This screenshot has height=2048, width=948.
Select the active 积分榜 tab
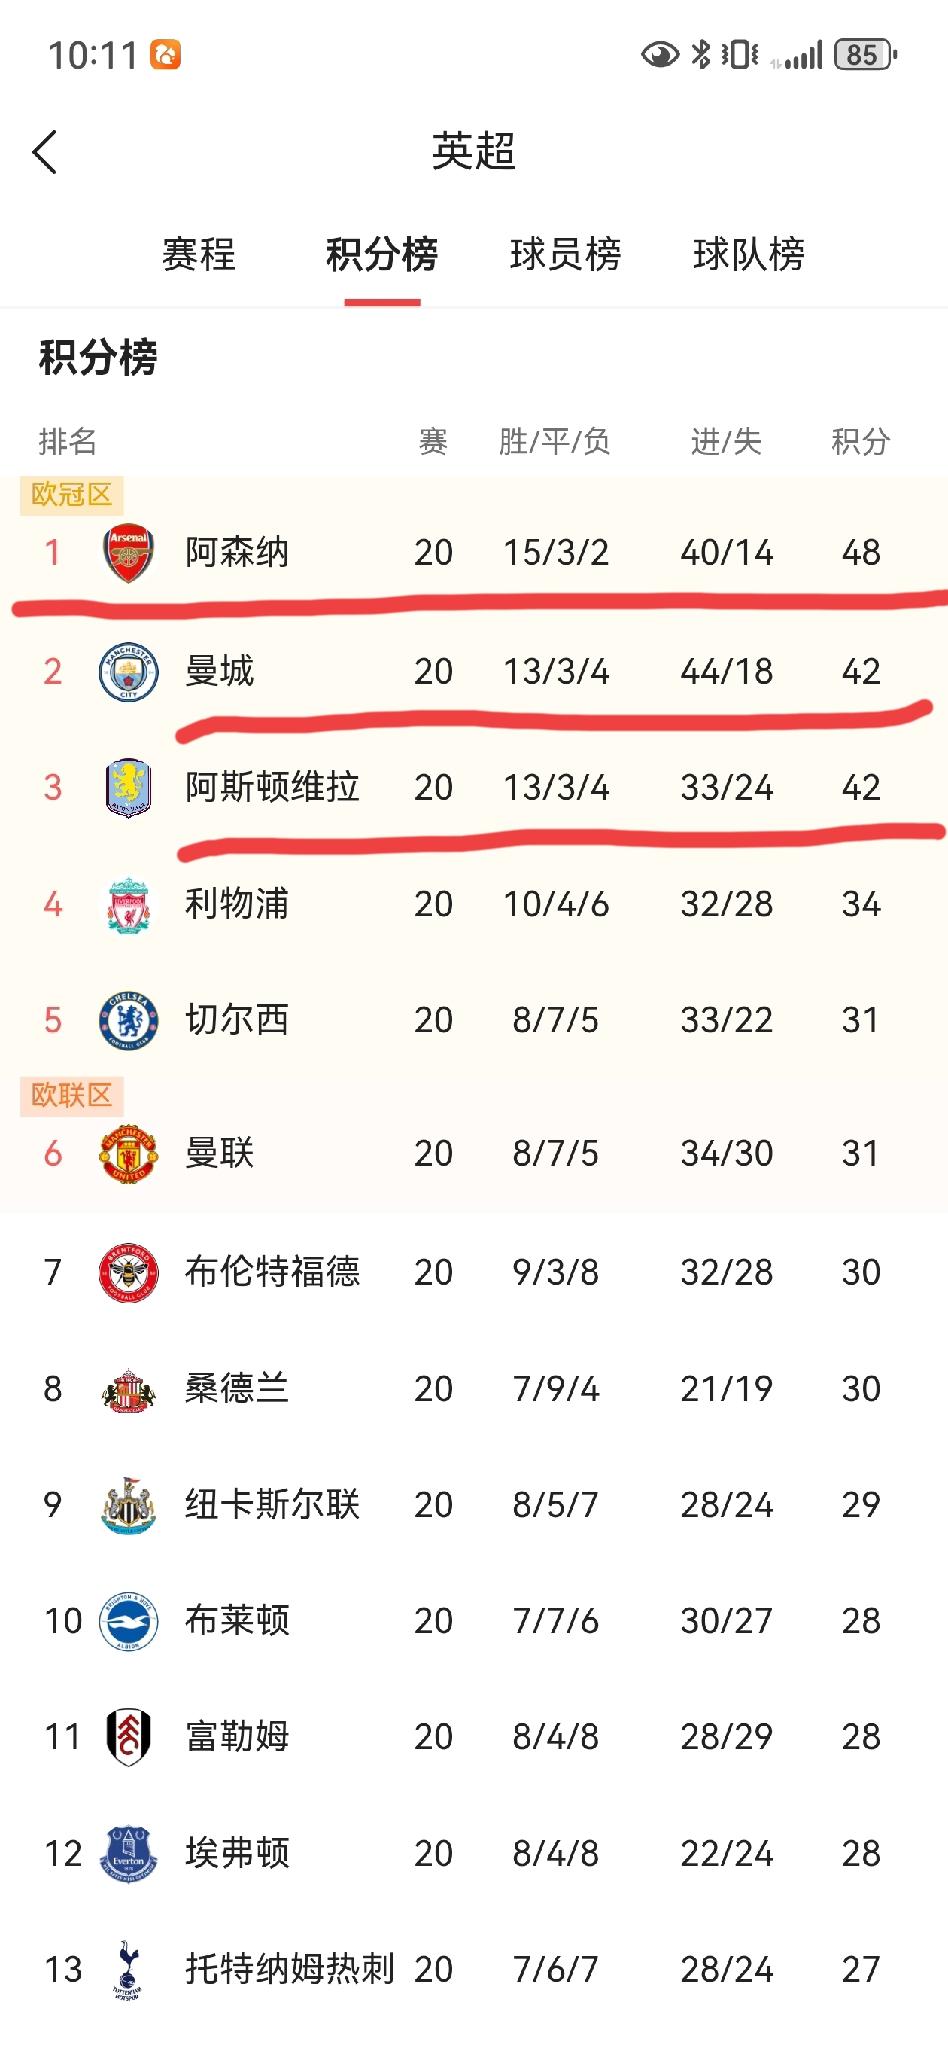click(382, 254)
